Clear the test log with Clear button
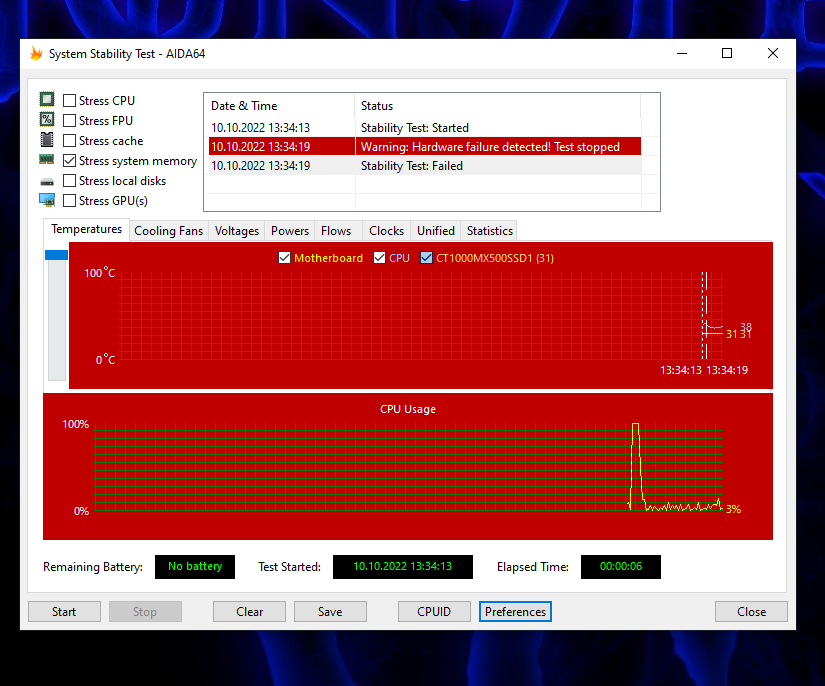Viewport: 825px width, 686px height. [x=249, y=612]
